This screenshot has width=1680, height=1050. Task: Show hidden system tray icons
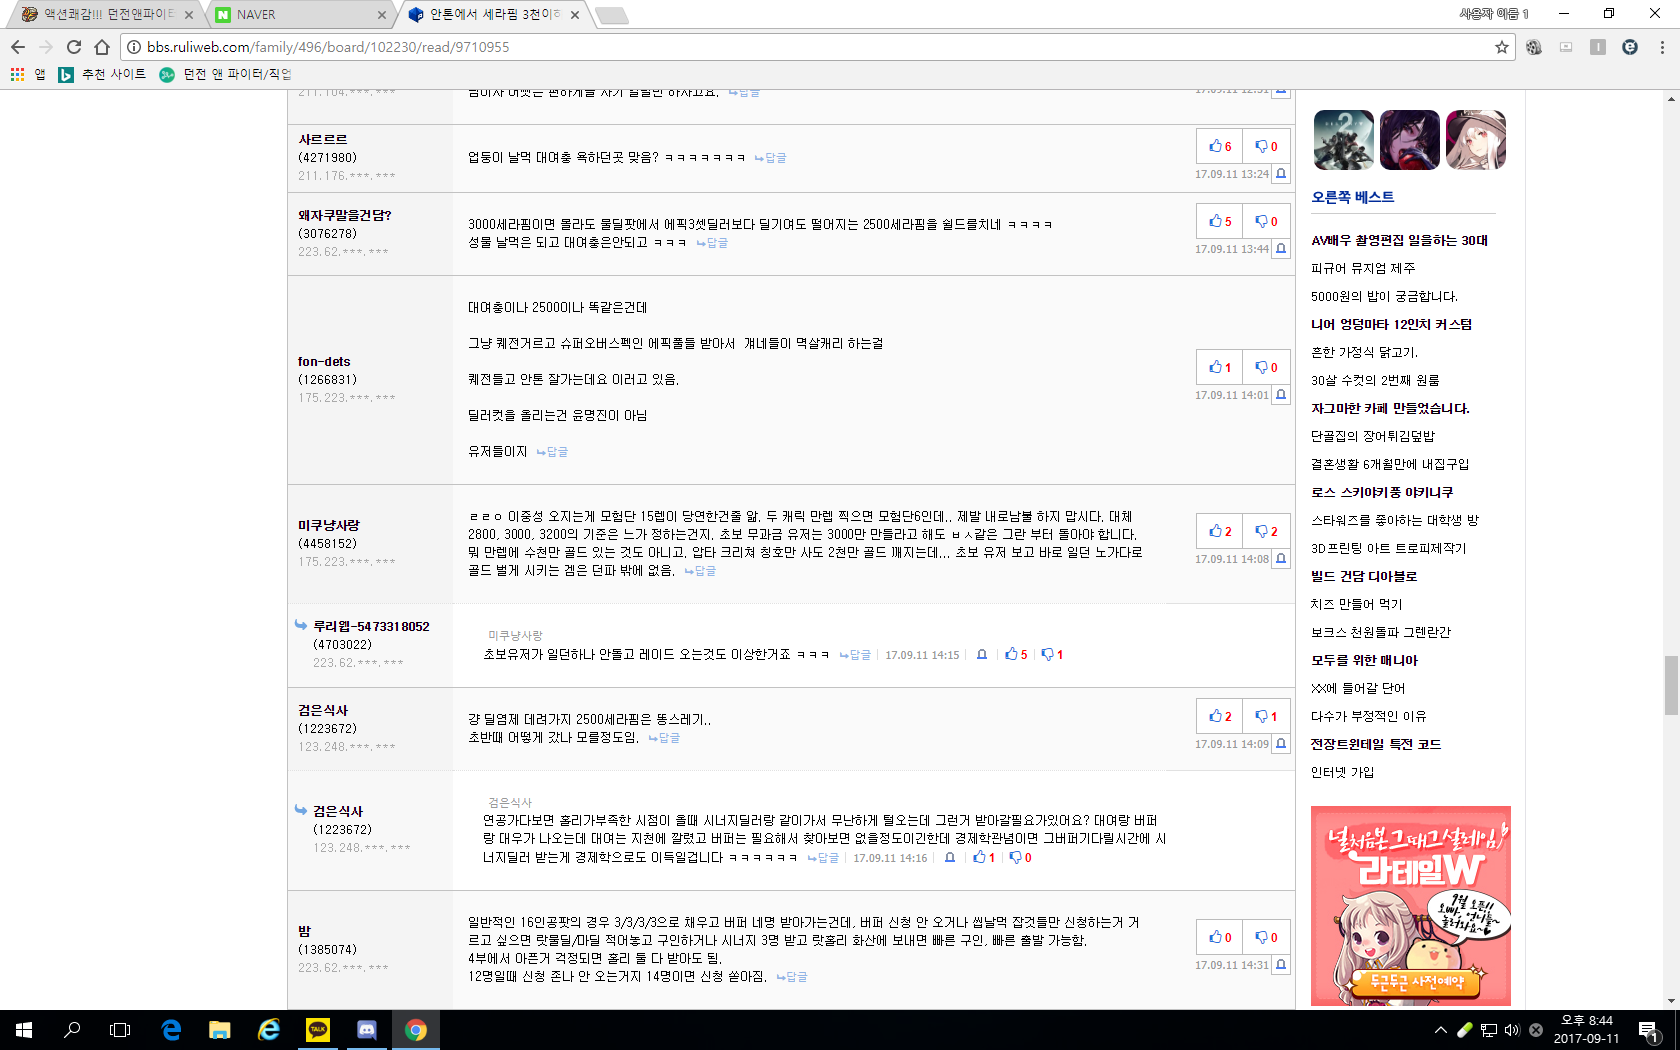tap(1440, 1030)
